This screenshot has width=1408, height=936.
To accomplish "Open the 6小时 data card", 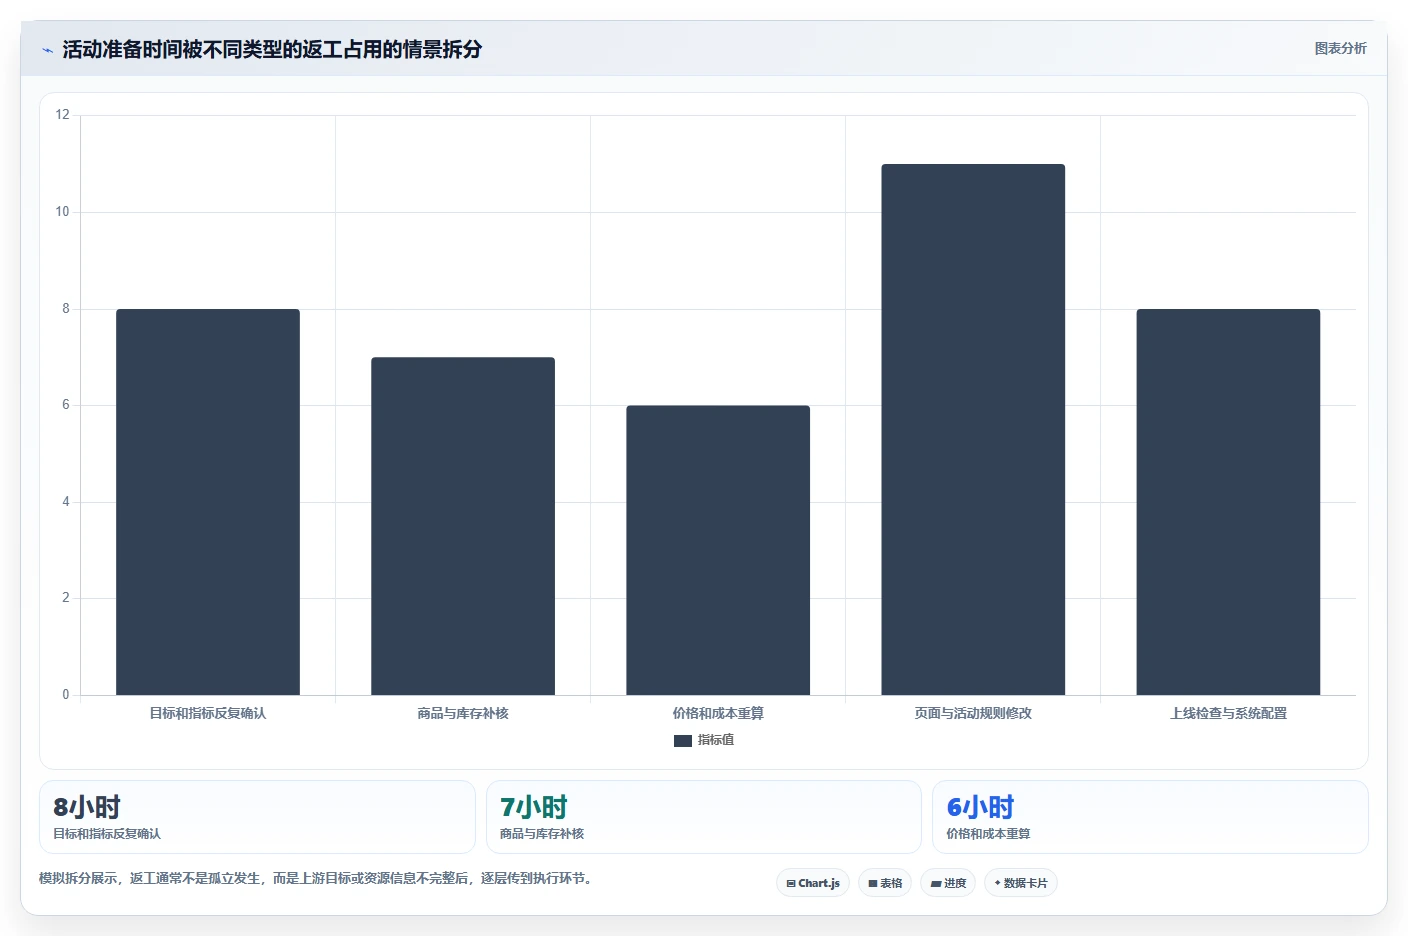I will coord(1150,817).
